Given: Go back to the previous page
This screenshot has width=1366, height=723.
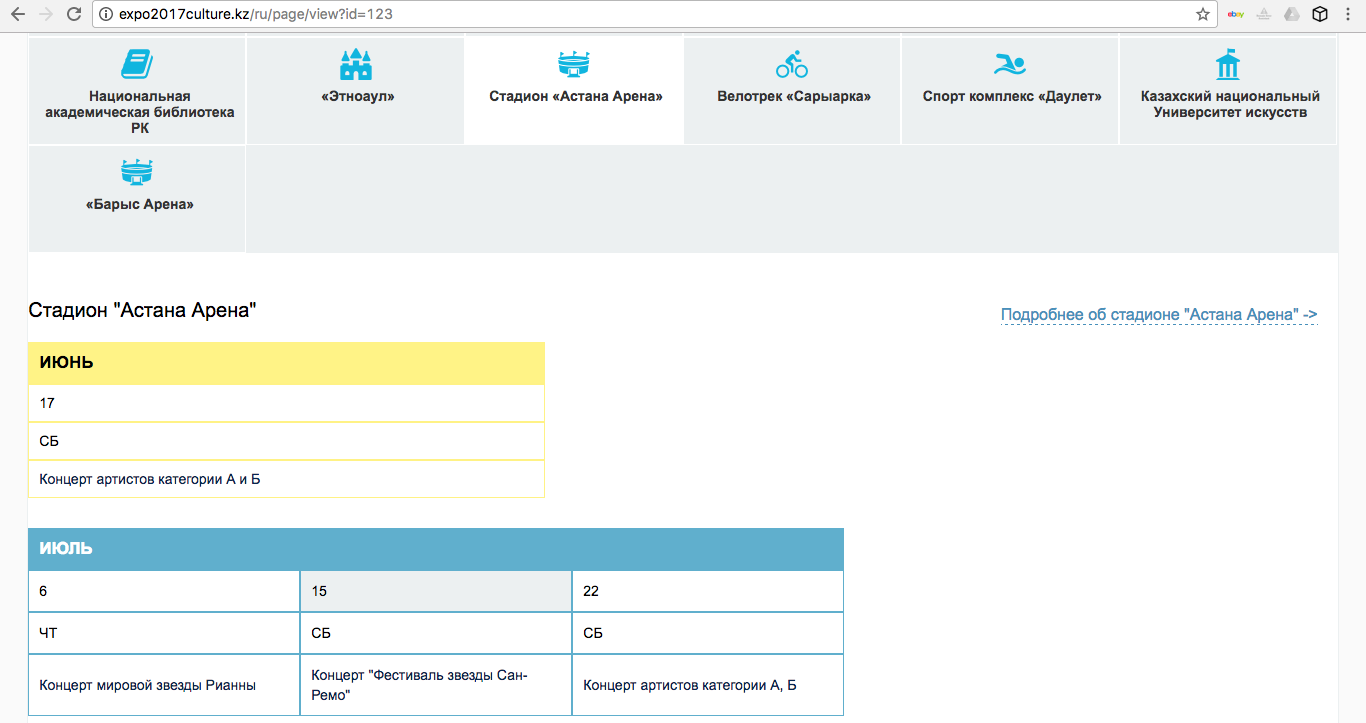Looking at the screenshot, I should 18,14.
